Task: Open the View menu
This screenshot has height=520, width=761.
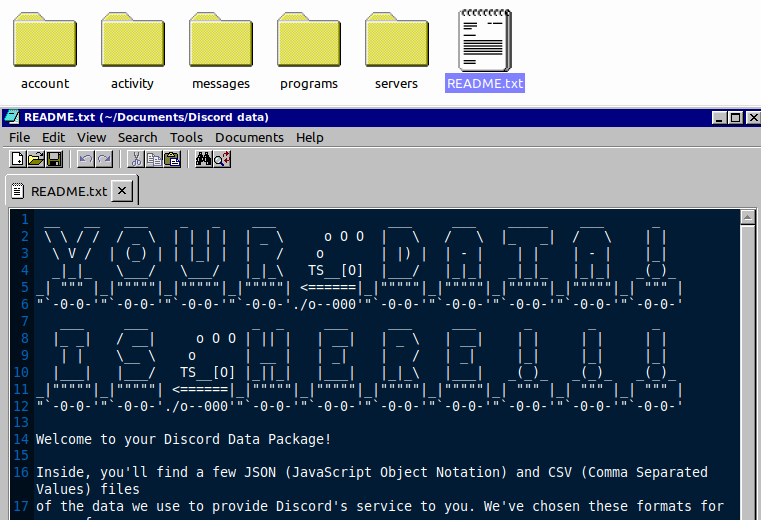Action: [92, 138]
